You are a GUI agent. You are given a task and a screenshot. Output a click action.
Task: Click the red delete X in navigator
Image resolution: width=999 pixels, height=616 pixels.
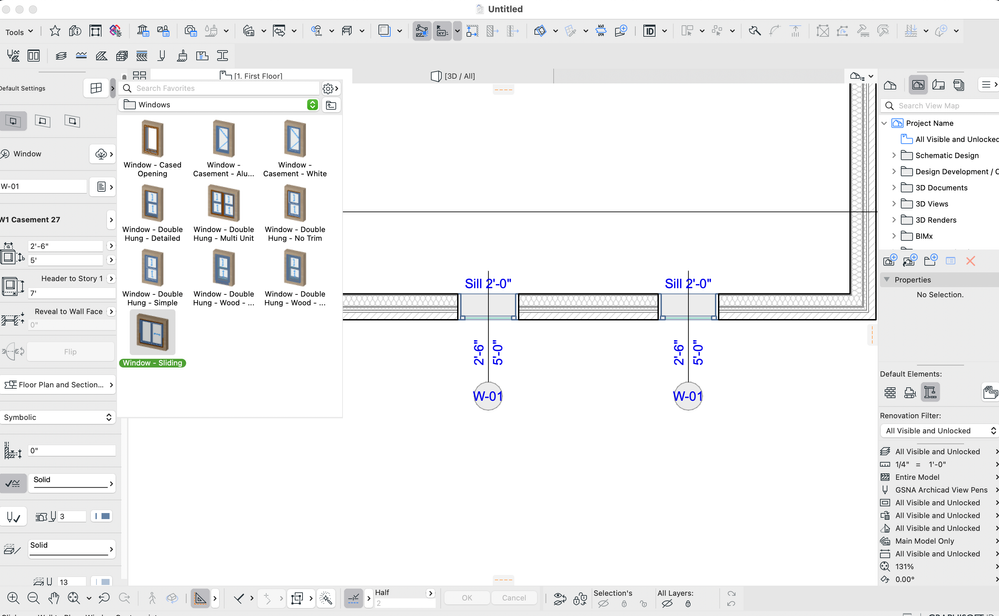pyautogui.click(x=970, y=261)
